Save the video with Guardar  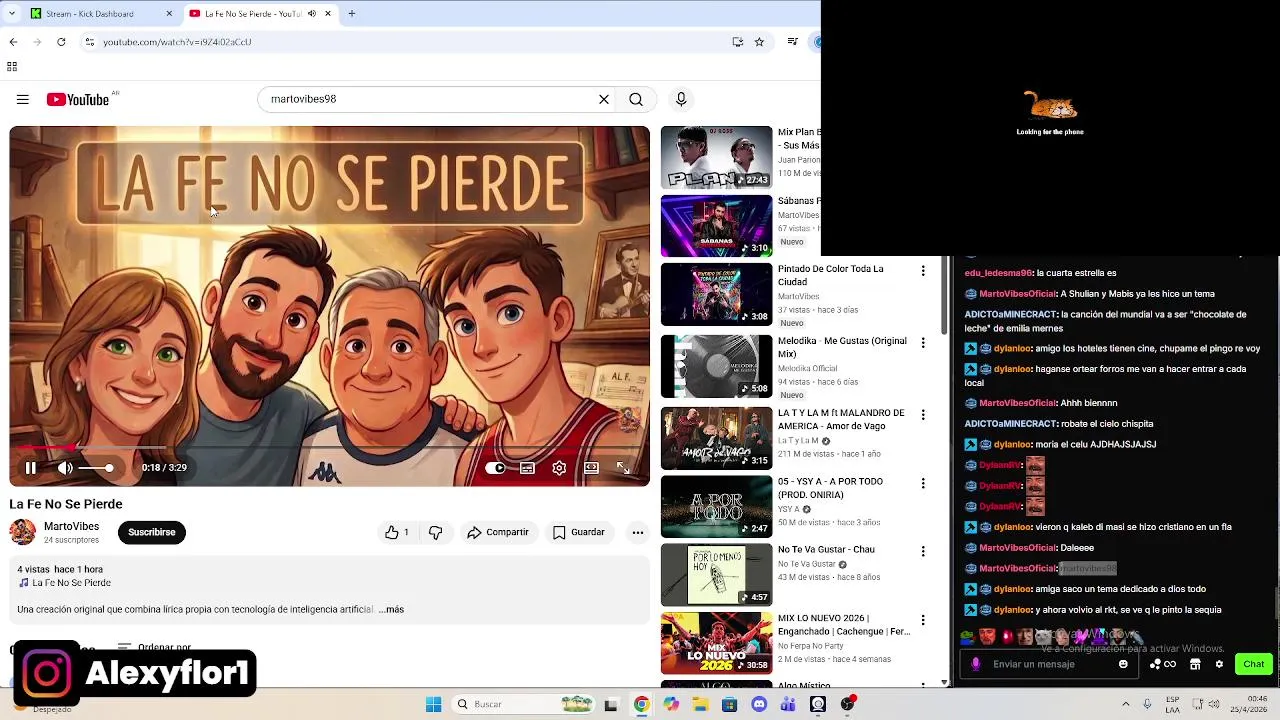[579, 532]
